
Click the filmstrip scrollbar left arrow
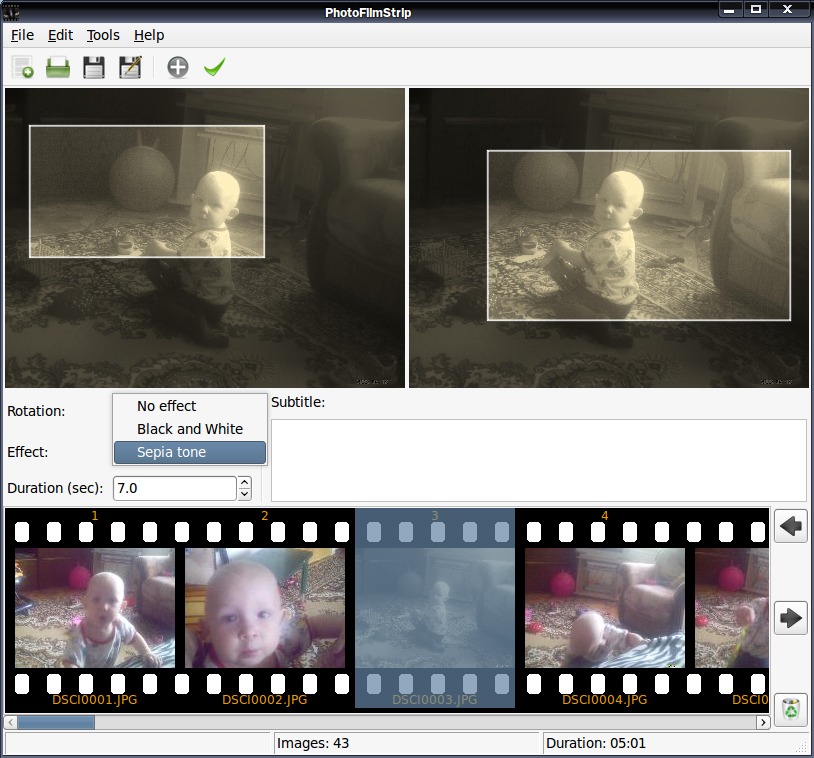click(10, 722)
